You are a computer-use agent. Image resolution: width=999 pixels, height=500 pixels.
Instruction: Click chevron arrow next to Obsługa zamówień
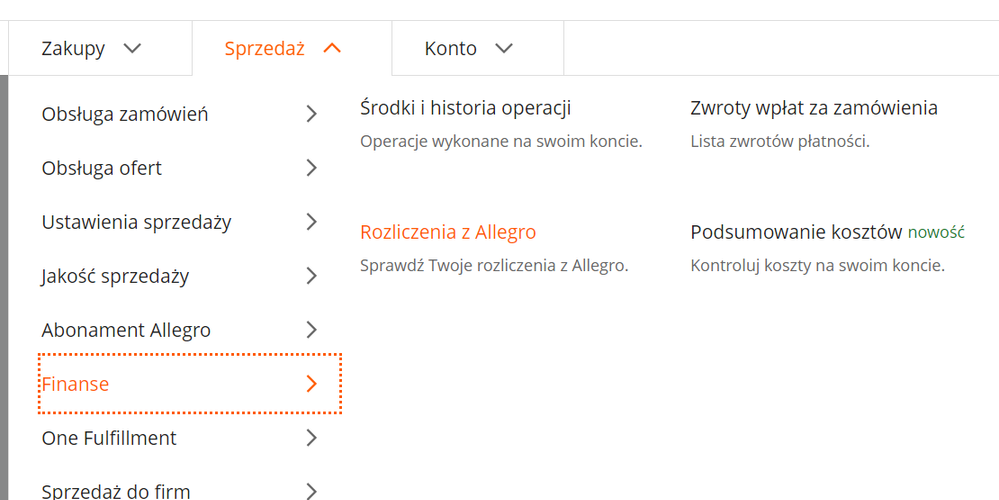[x=311, y=114]
